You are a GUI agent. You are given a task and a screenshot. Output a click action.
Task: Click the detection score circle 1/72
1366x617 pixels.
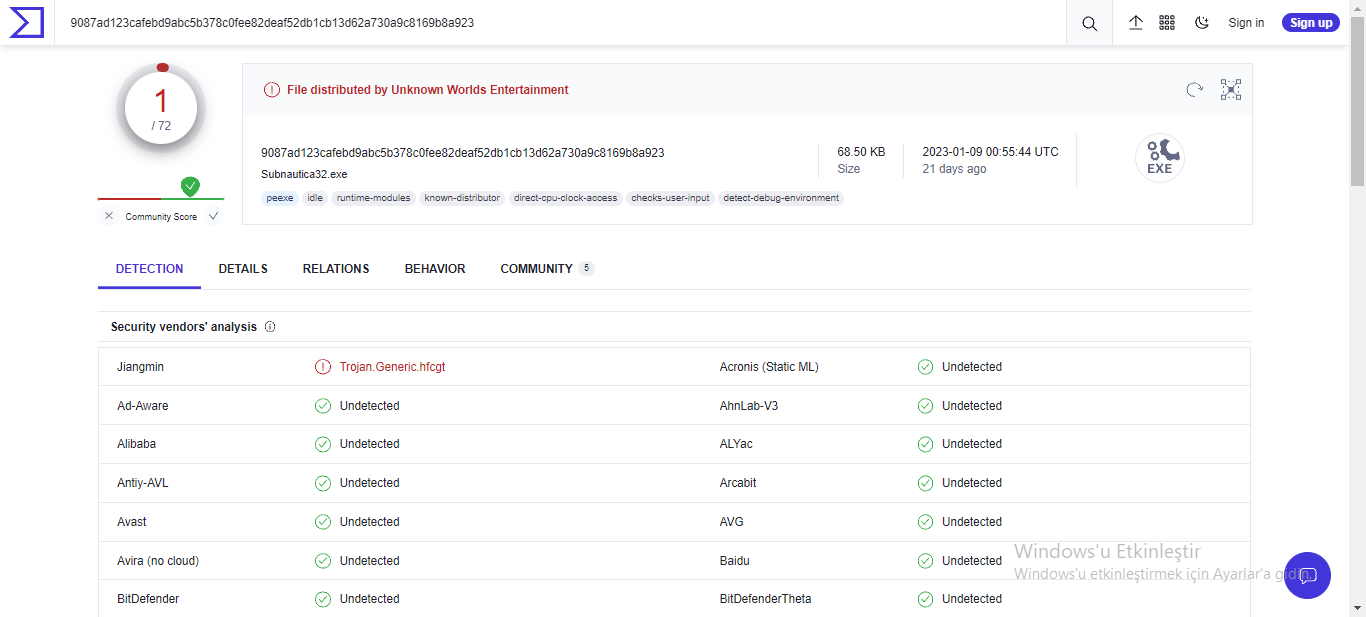pos(161,109)
